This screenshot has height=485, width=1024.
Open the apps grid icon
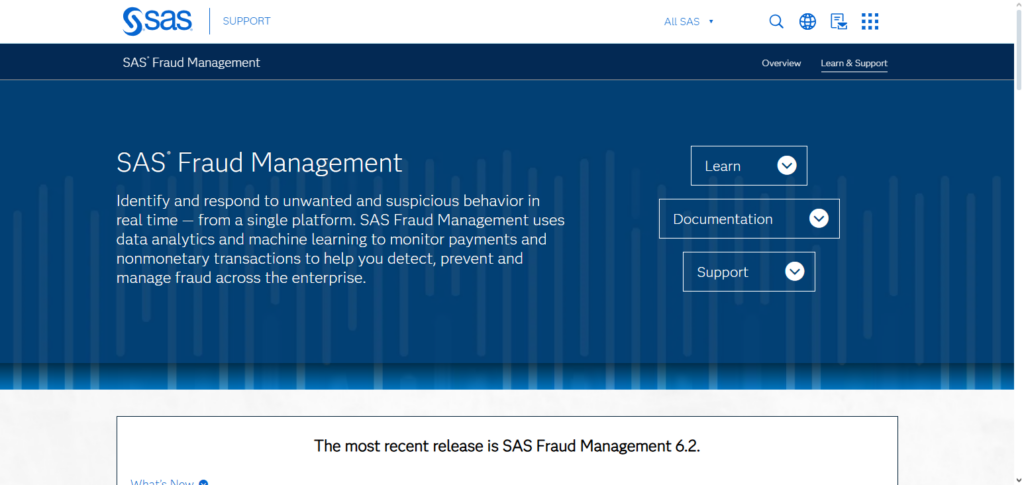click(x=870, y=22)
